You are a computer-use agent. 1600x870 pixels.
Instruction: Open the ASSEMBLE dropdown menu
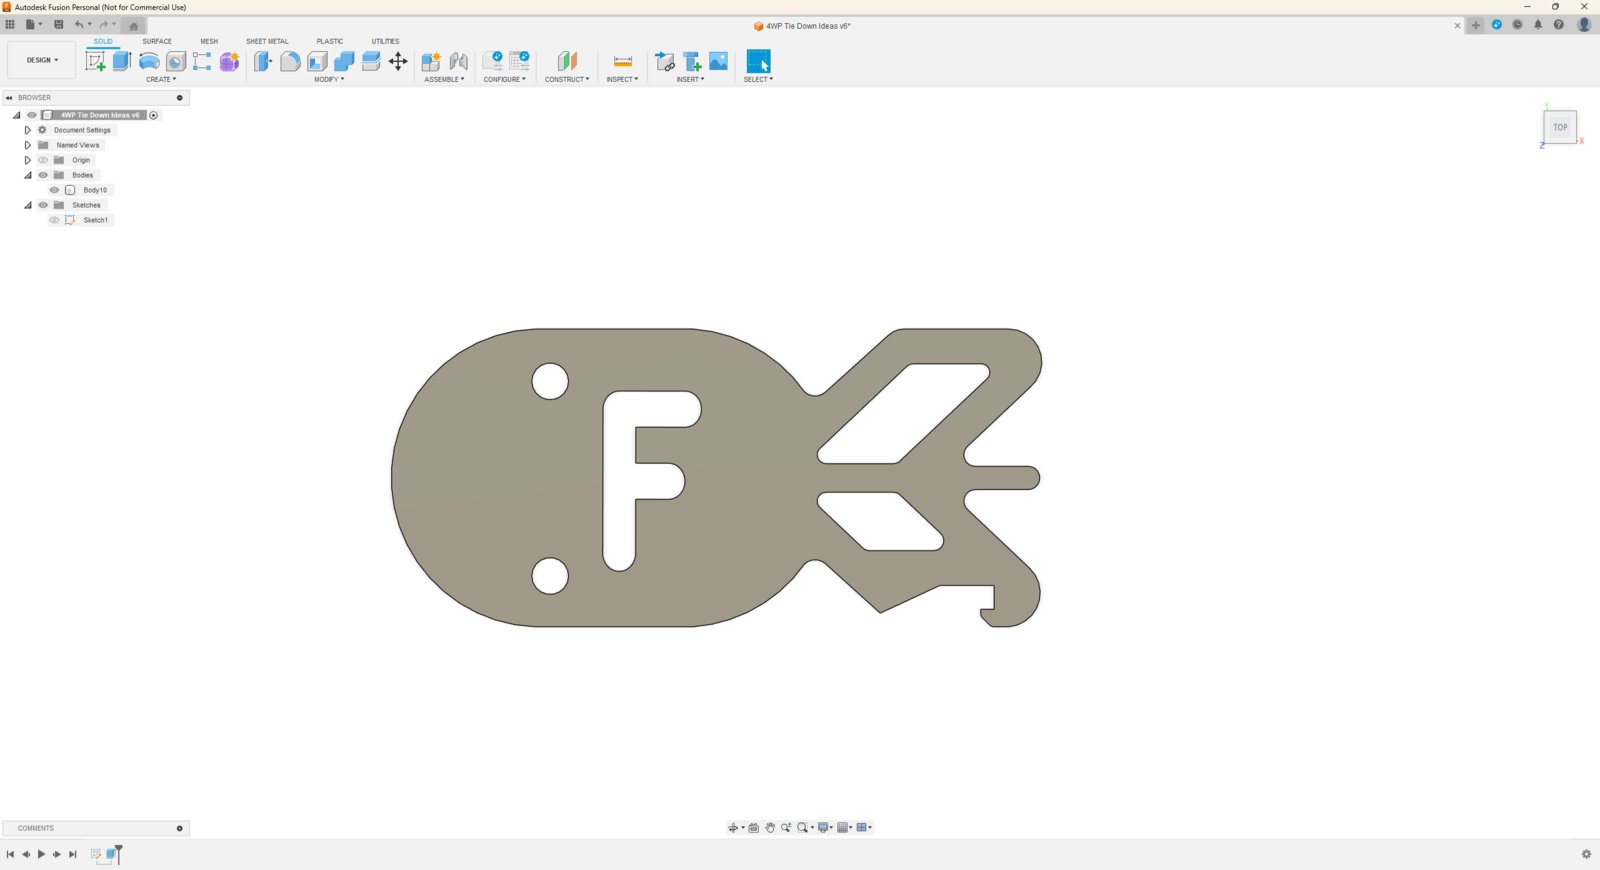[x=444, y=79]
